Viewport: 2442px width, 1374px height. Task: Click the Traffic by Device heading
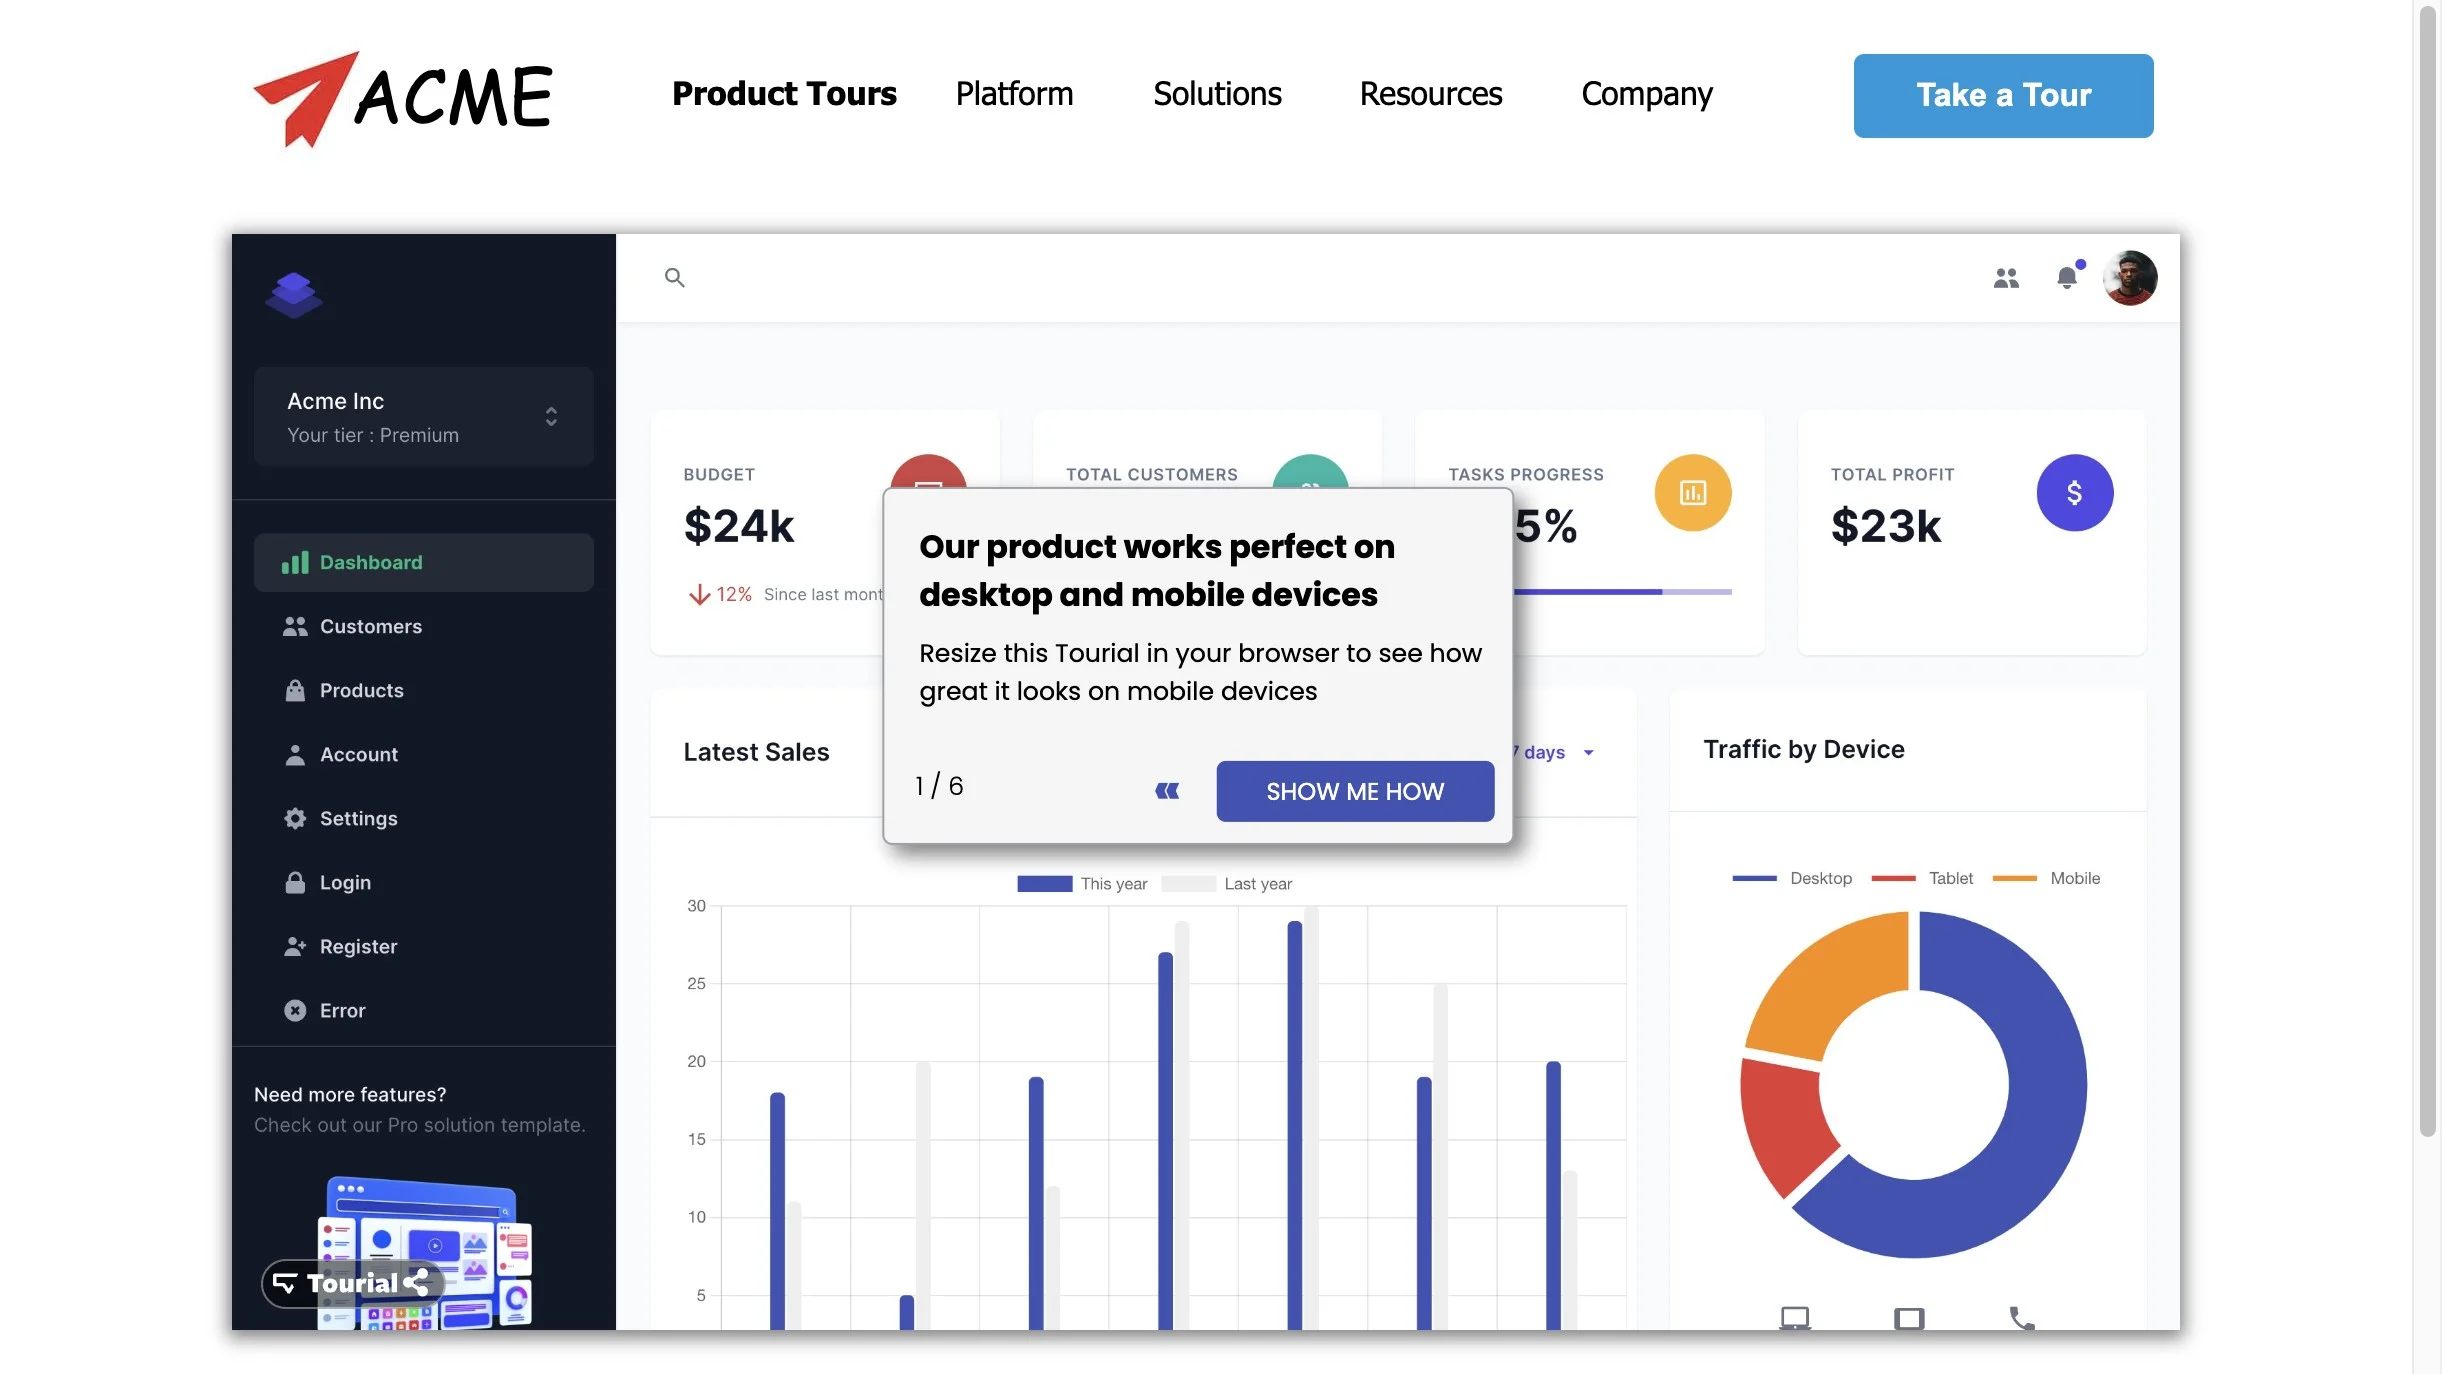tap(1804, 749)
